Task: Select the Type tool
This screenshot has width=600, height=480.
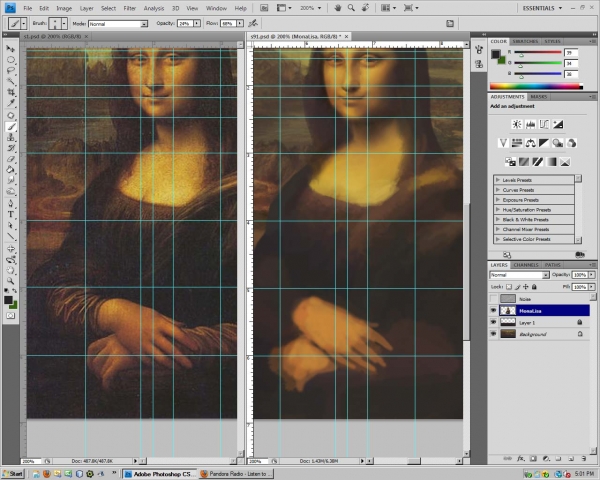Action: pos(10,214)
